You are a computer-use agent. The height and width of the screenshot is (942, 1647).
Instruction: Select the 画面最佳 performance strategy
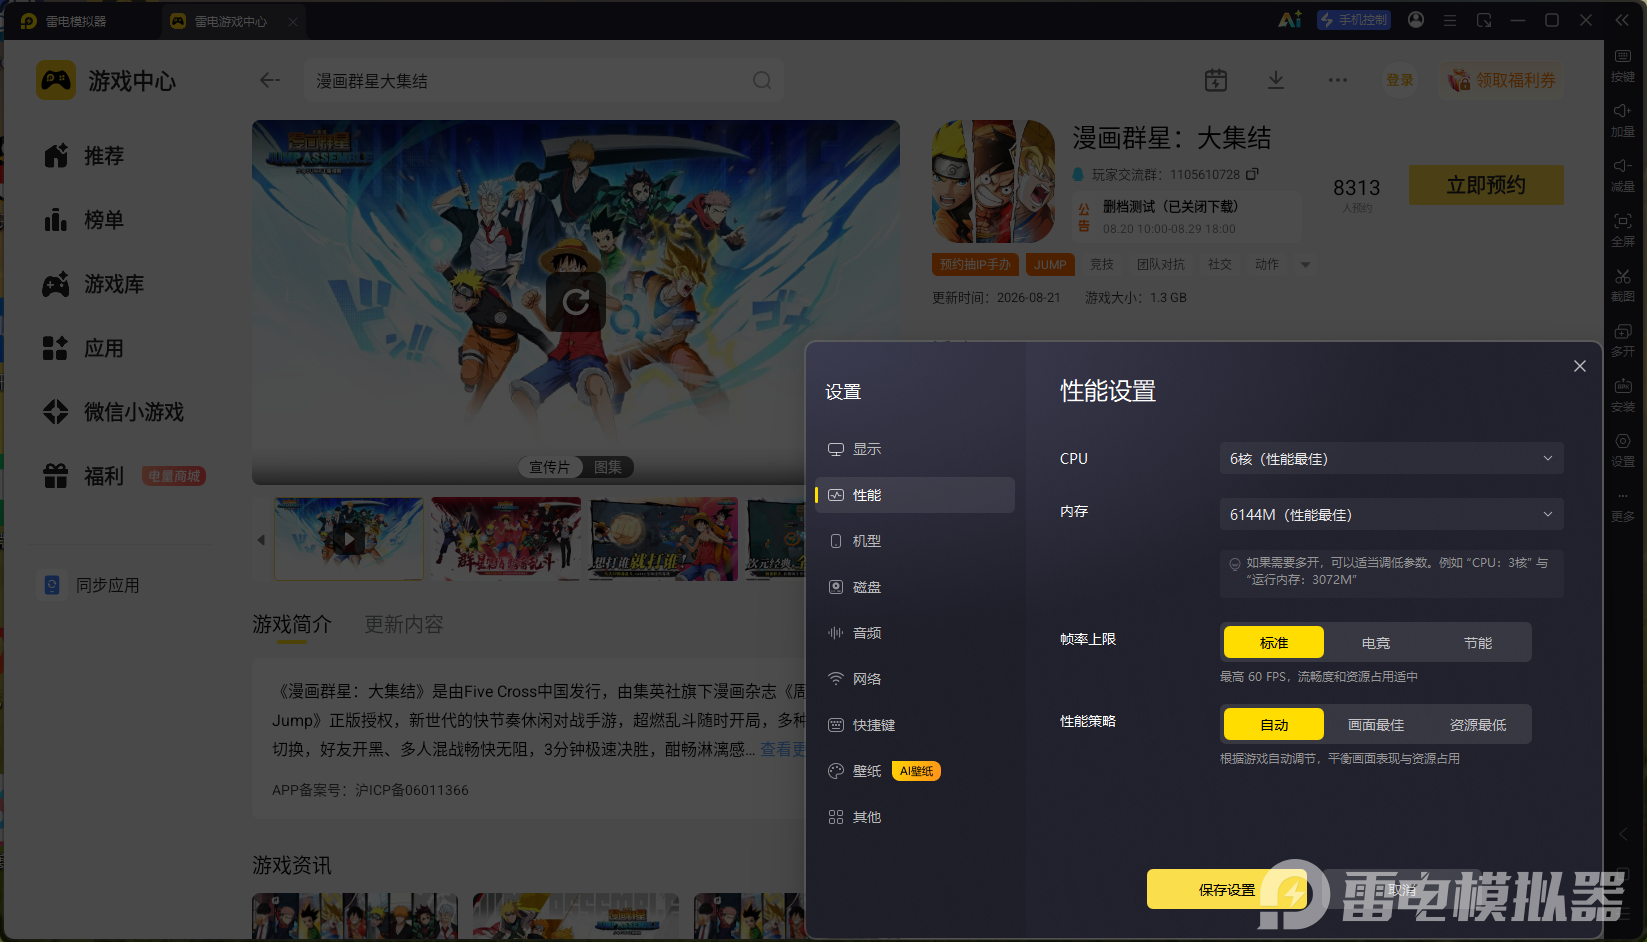coord(1376,725)
